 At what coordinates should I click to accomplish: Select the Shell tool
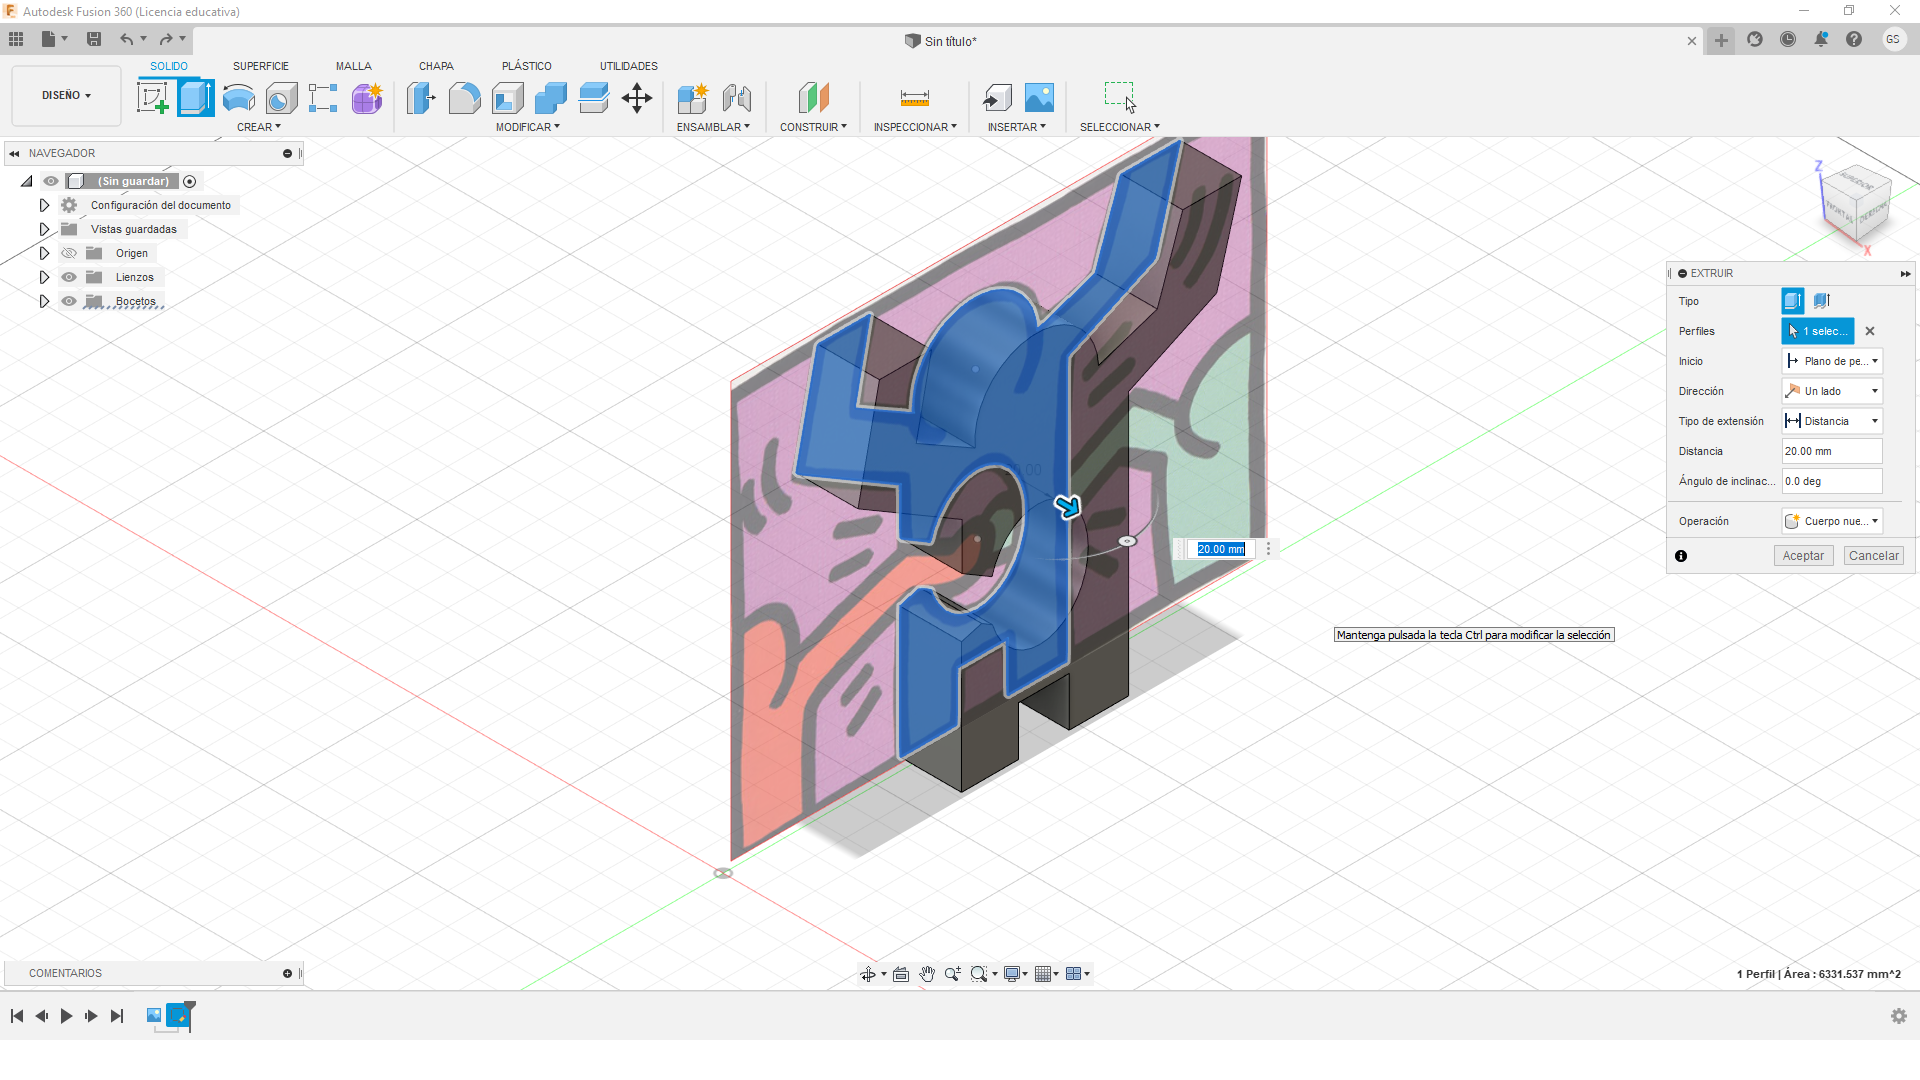click(508, 98)
